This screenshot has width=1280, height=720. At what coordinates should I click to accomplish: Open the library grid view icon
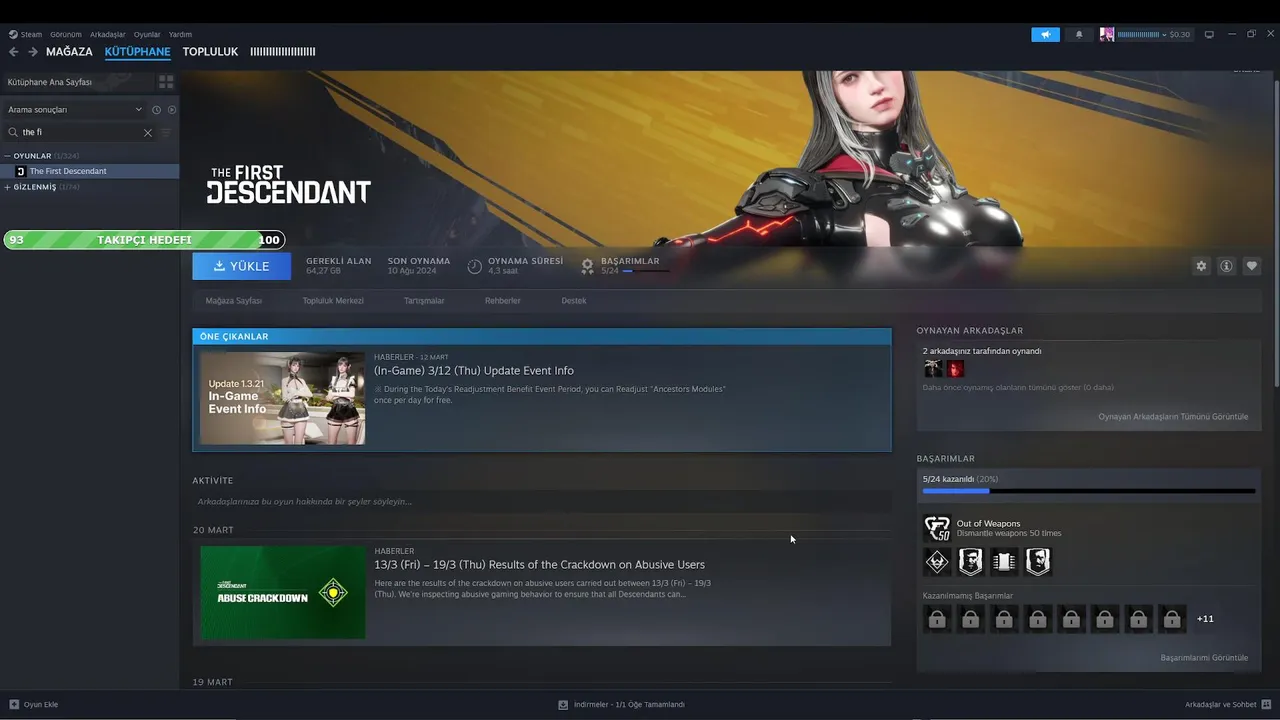click(166, 82)
